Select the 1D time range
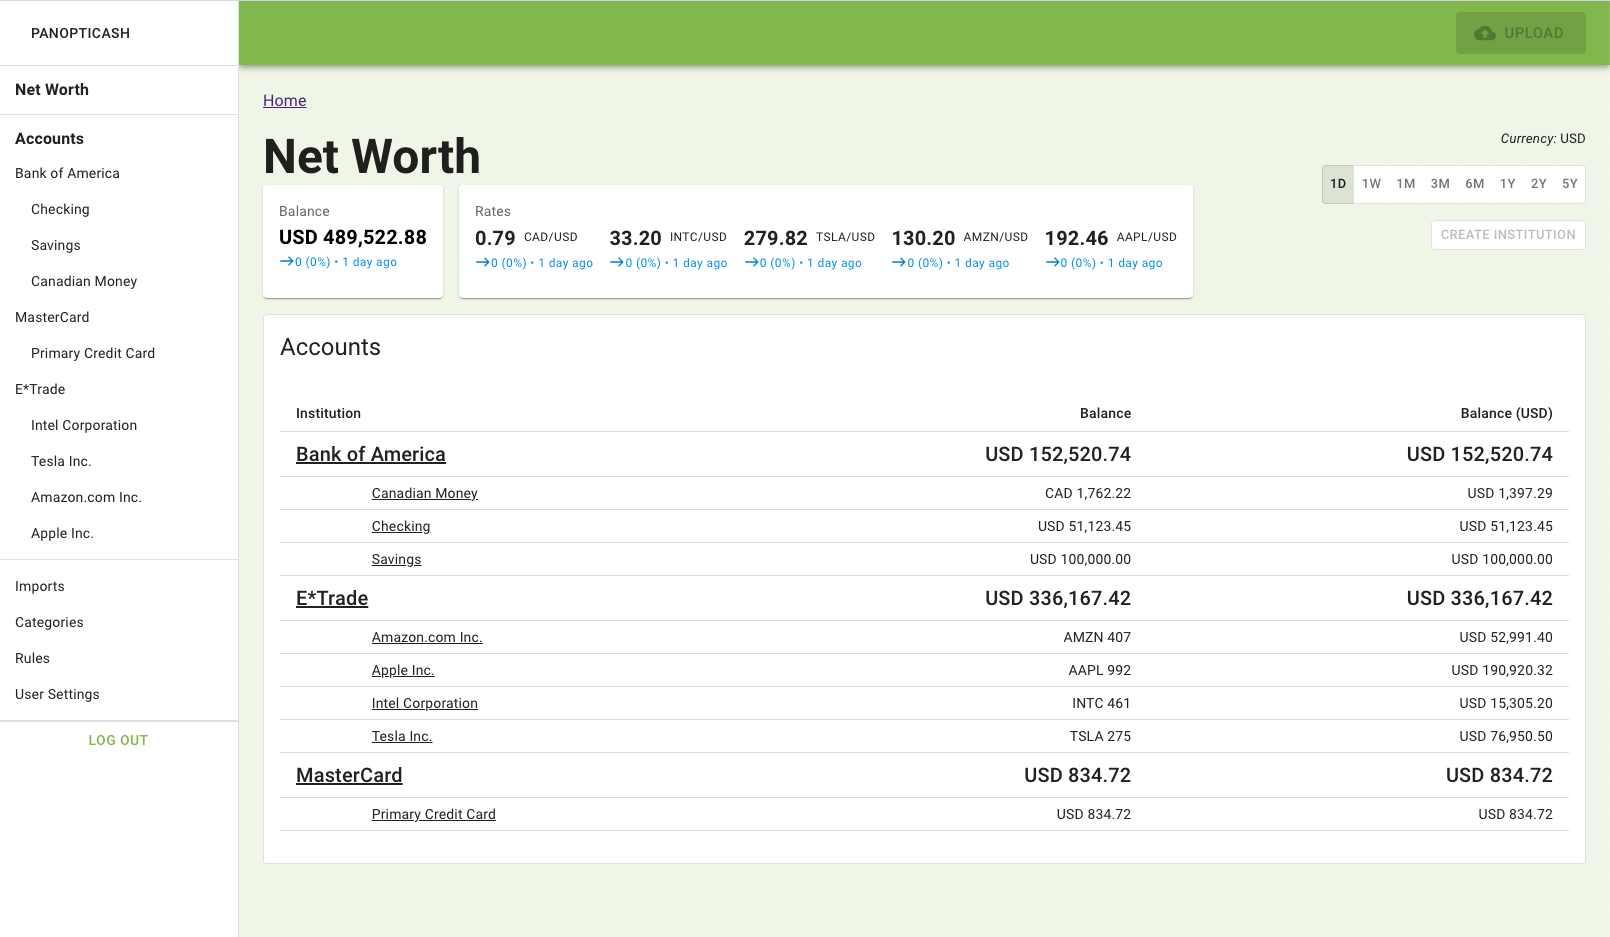1610x937 pixels. point(1338,184)
